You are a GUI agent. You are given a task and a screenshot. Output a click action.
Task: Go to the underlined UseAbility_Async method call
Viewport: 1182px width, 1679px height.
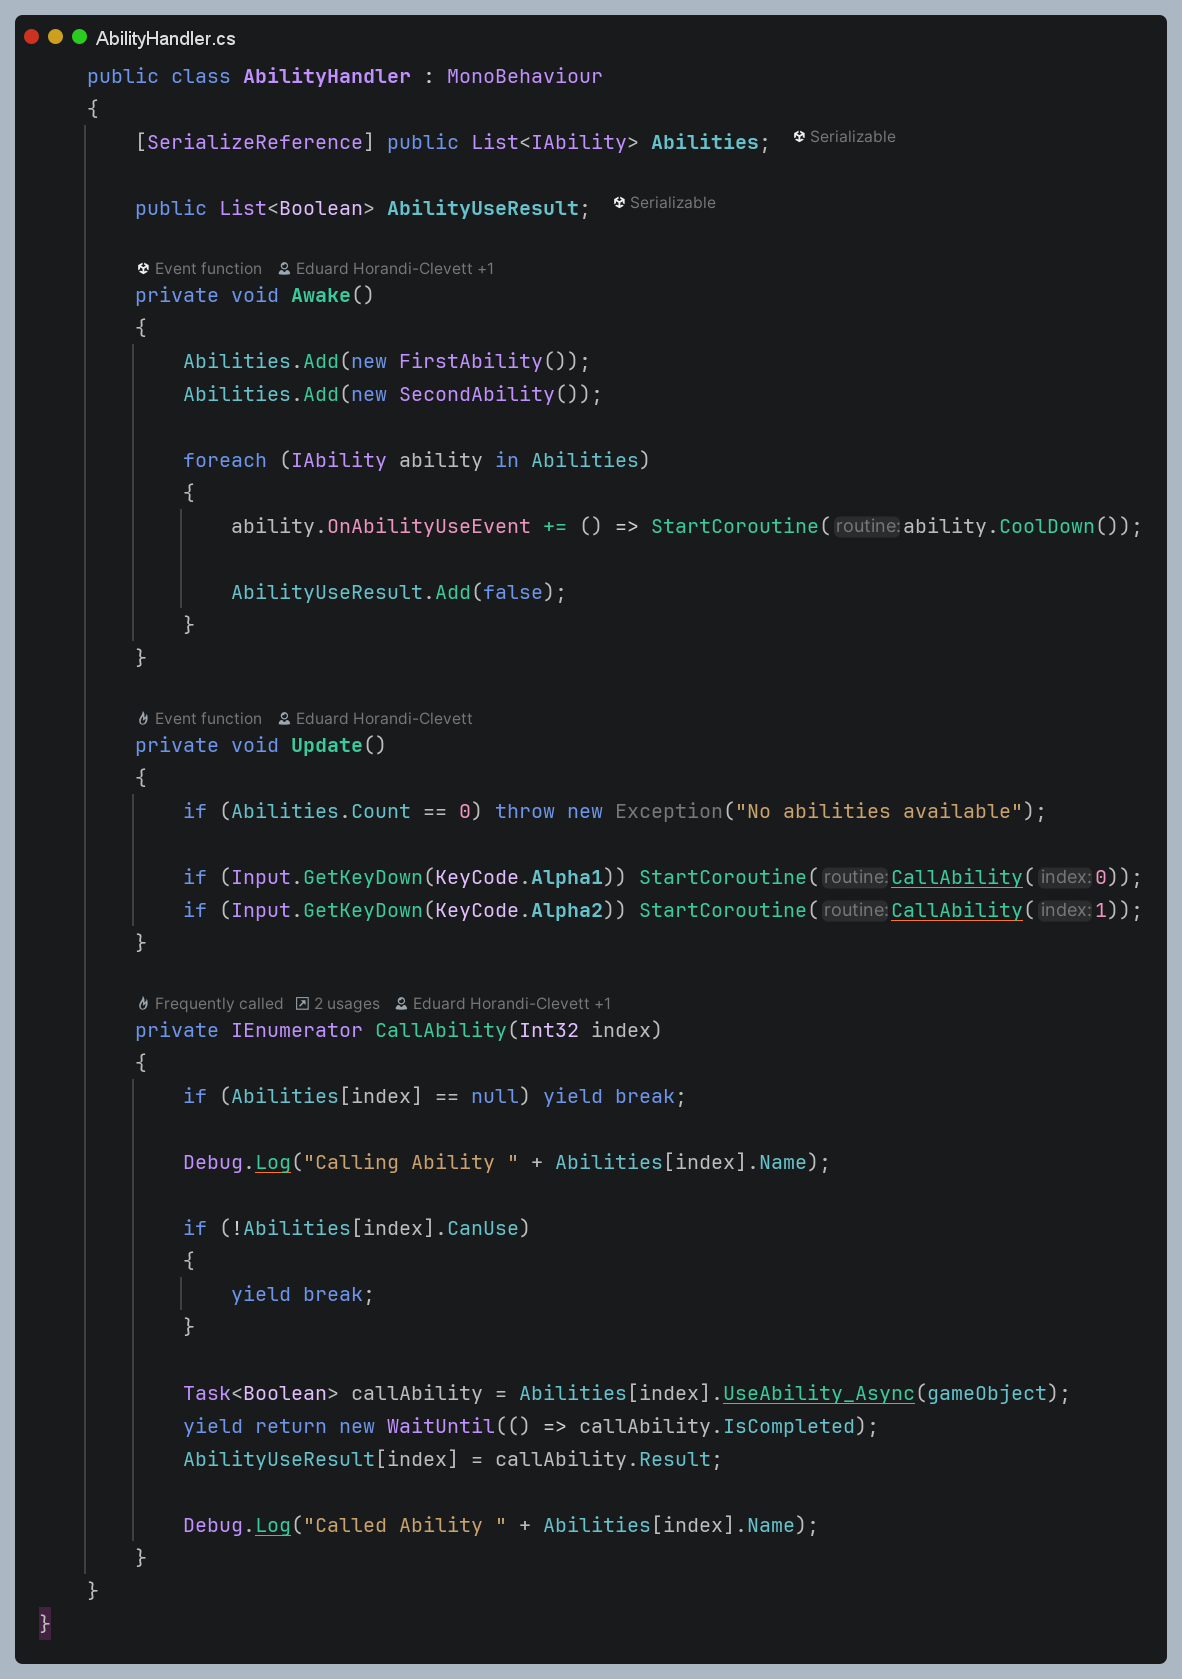[x=818, y=1393]
